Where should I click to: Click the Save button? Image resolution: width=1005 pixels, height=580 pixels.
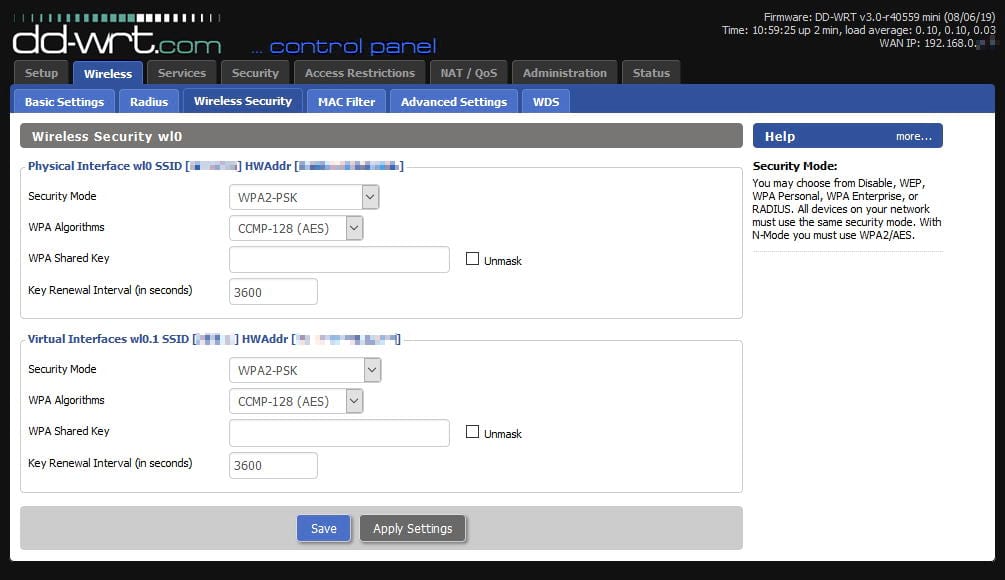tap(324, 528)
